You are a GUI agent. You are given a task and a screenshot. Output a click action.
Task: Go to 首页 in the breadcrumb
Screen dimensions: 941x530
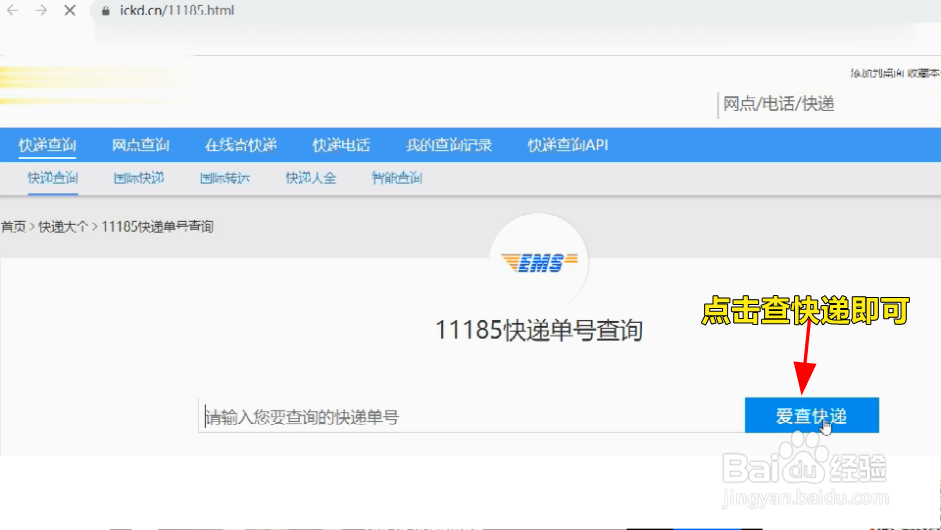[x=13, y=226]
